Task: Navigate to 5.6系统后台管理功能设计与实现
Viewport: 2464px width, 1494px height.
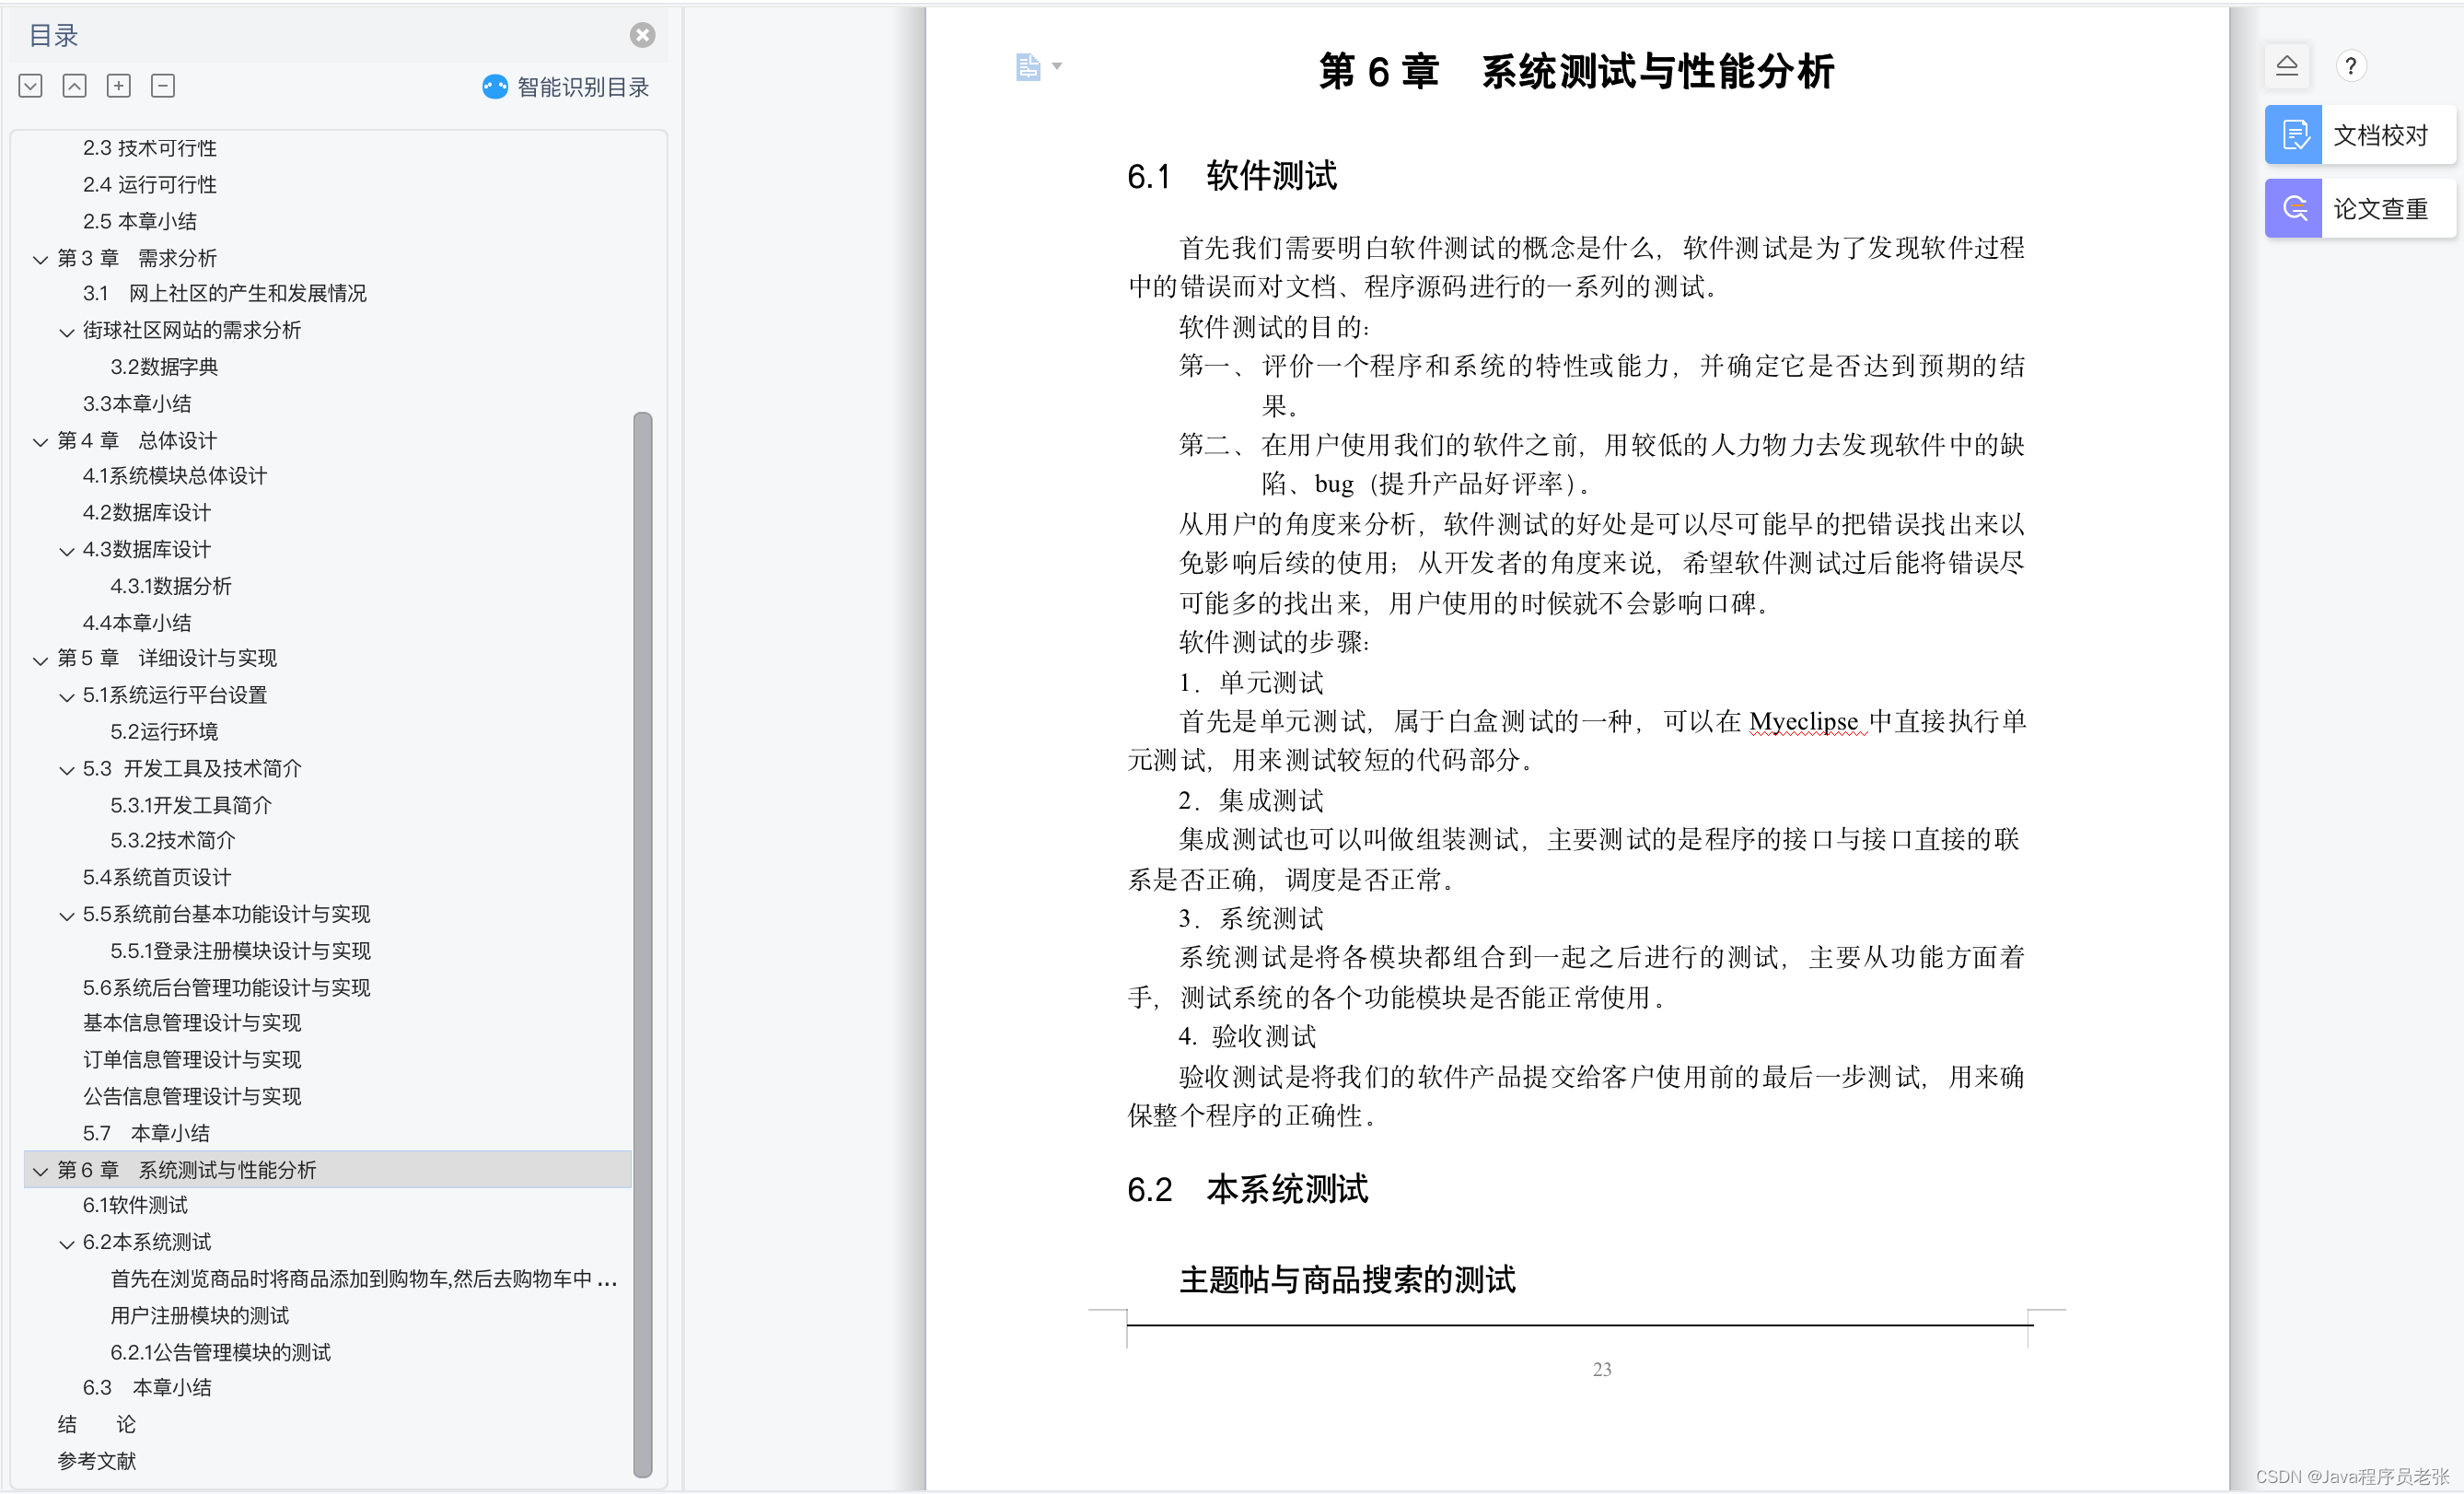Action: point(226,988)
